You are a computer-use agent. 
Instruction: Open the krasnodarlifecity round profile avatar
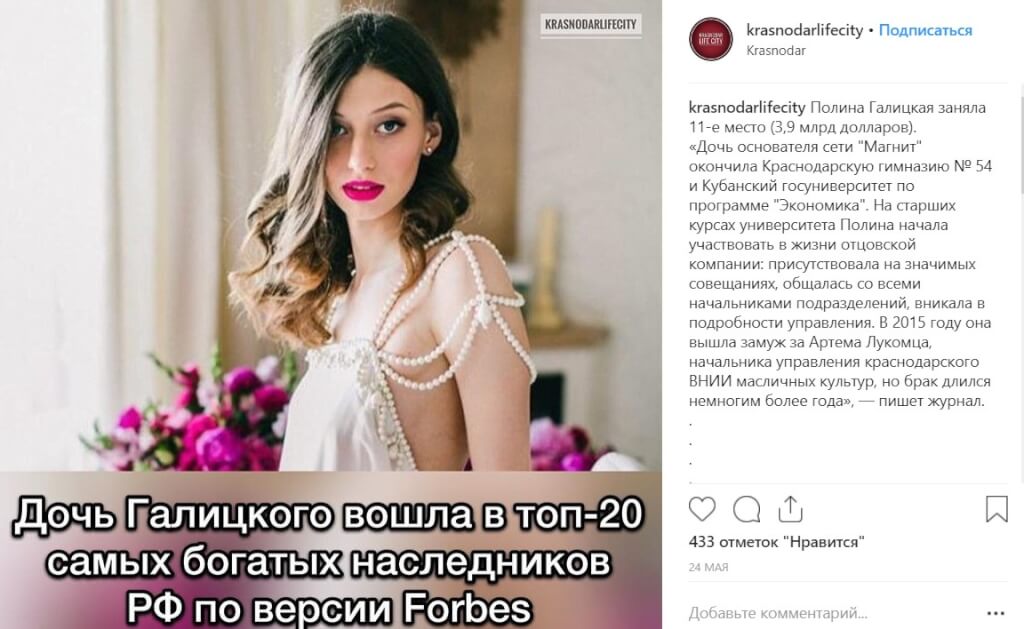711,39
